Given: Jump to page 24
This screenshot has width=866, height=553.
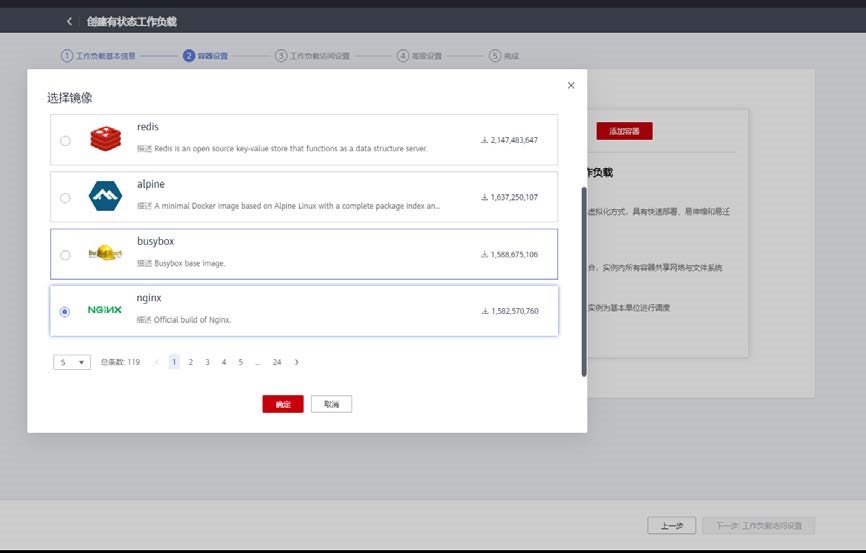Looking at the screenshot, I should click(277, 362).
